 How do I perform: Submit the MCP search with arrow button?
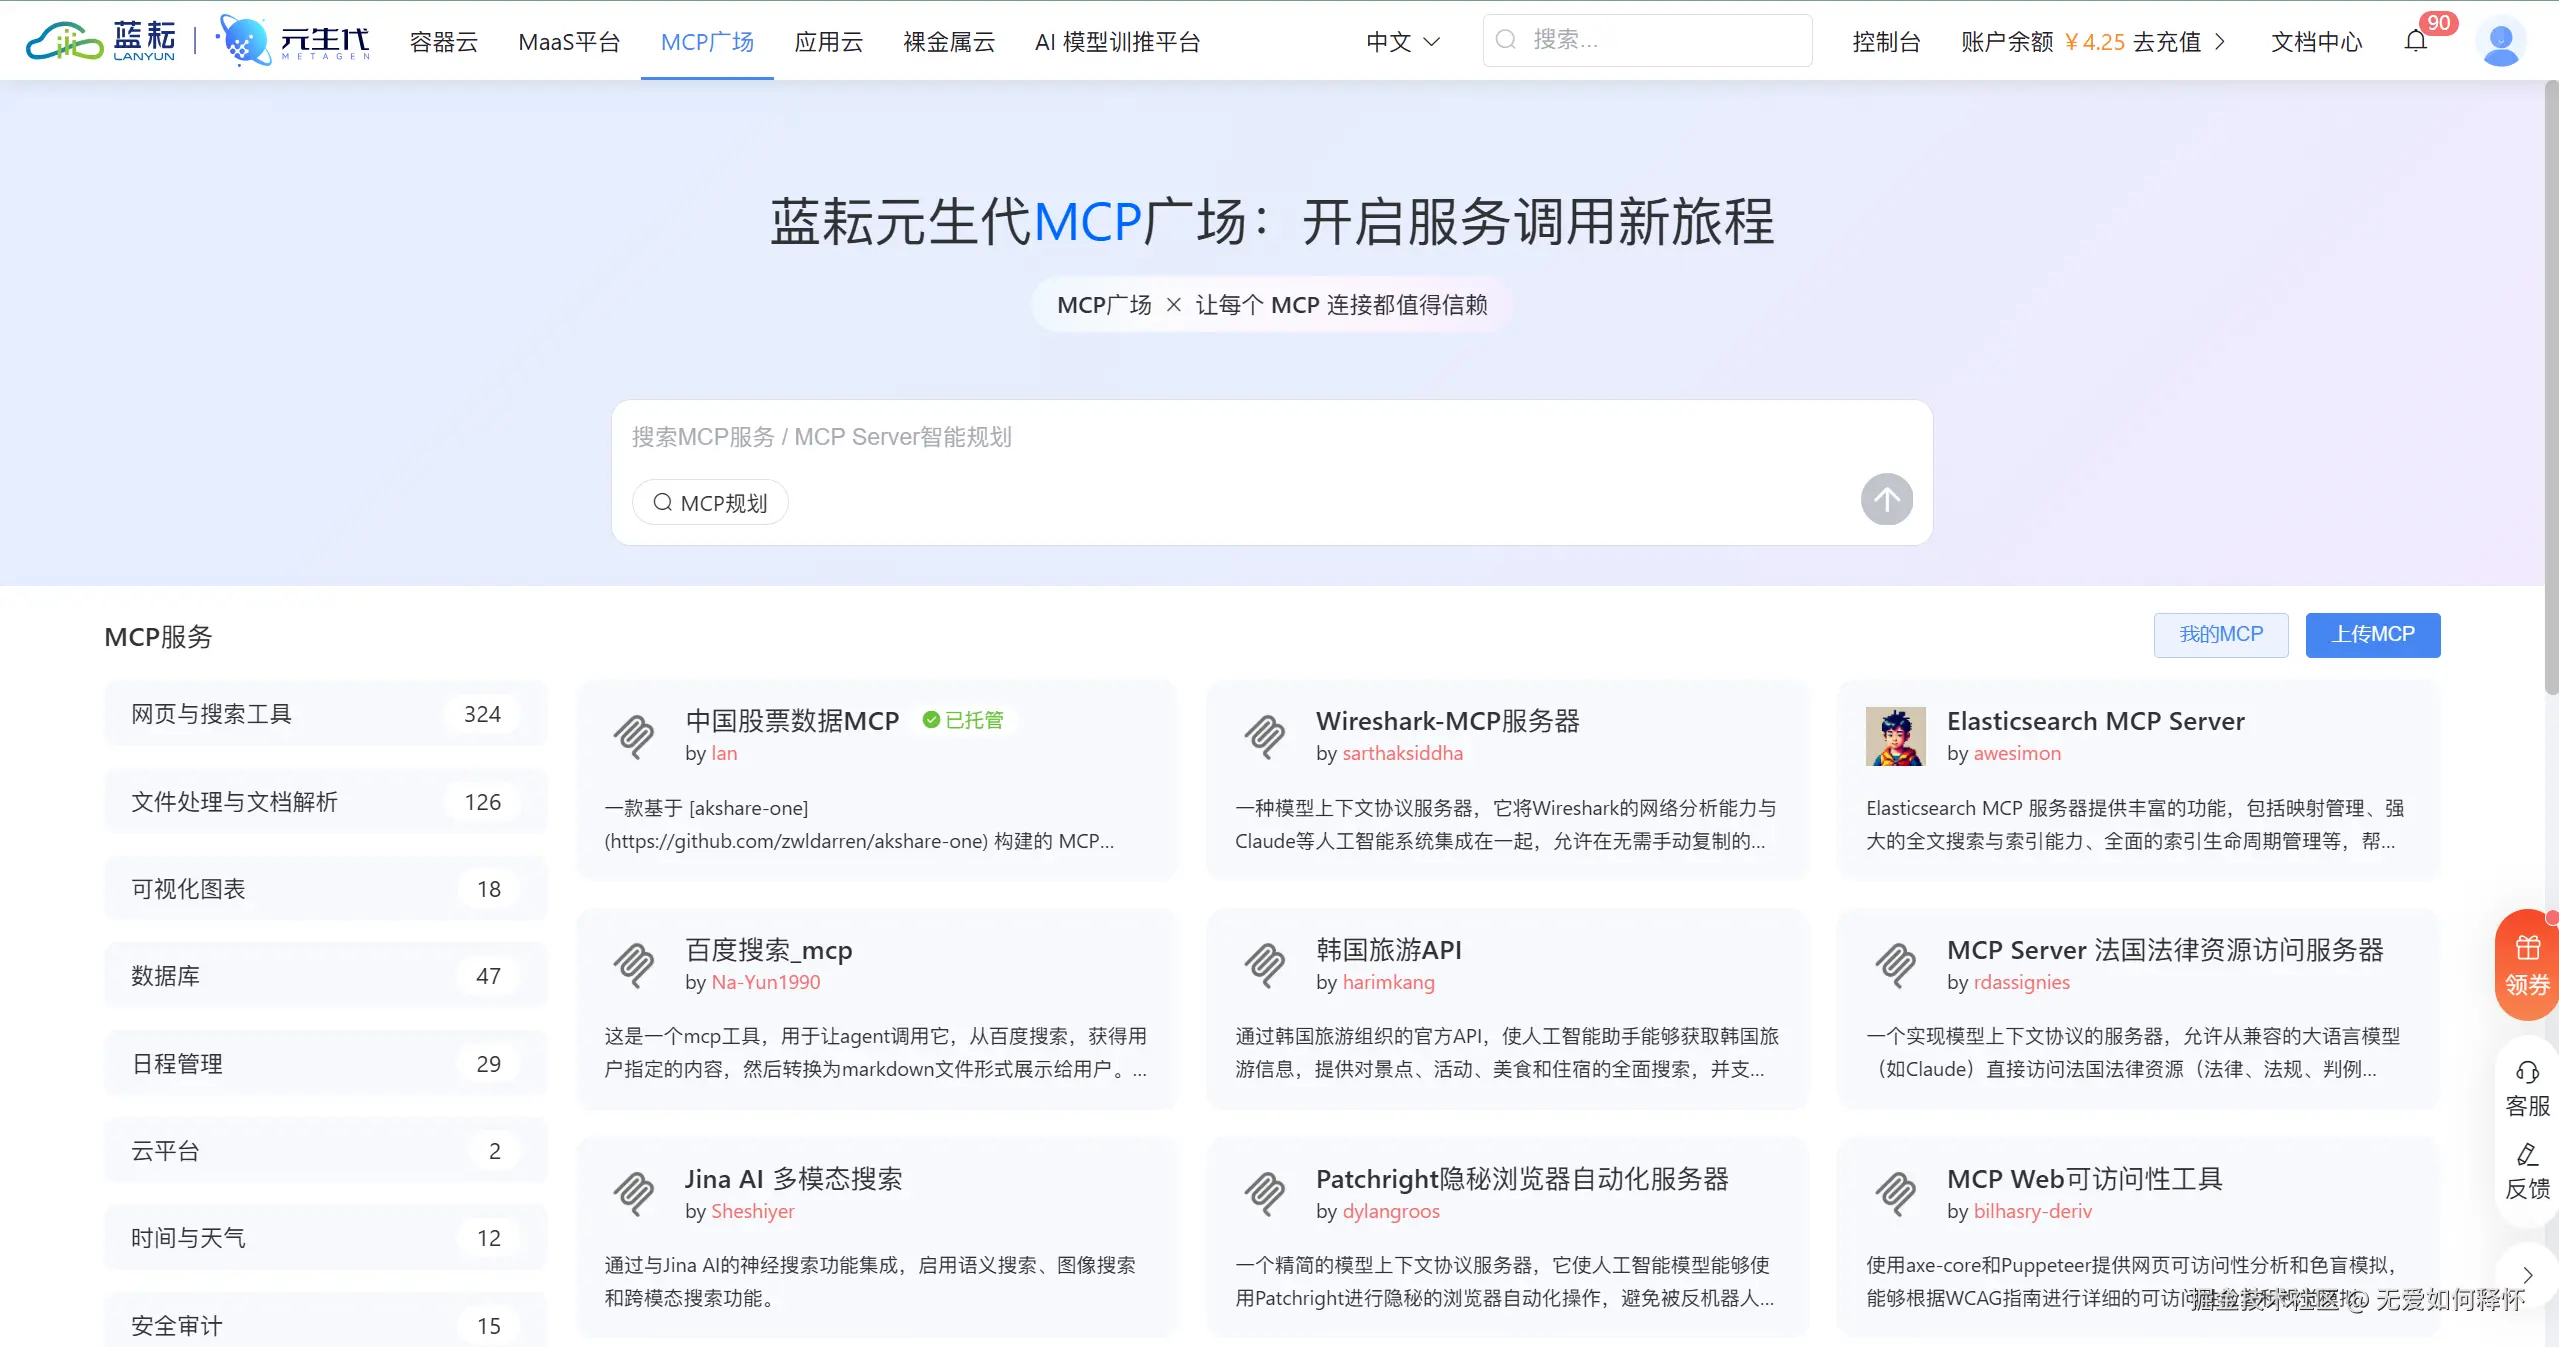coord(1886,499)
